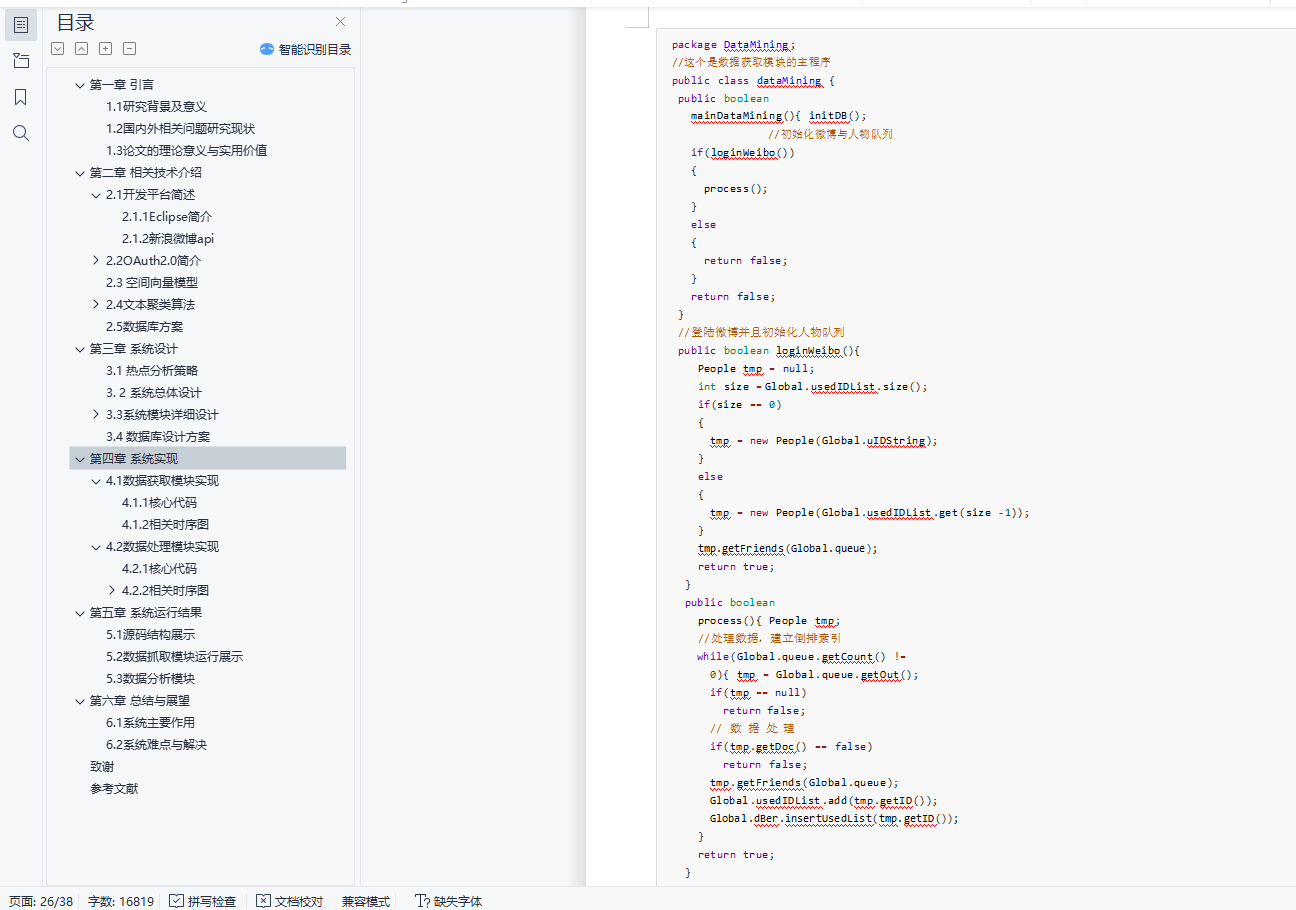The height and width of the screenshot is (910, 1296).
Task: Select the 2.1.2新浪微博api entry
Action: click(x=168, y=239)
